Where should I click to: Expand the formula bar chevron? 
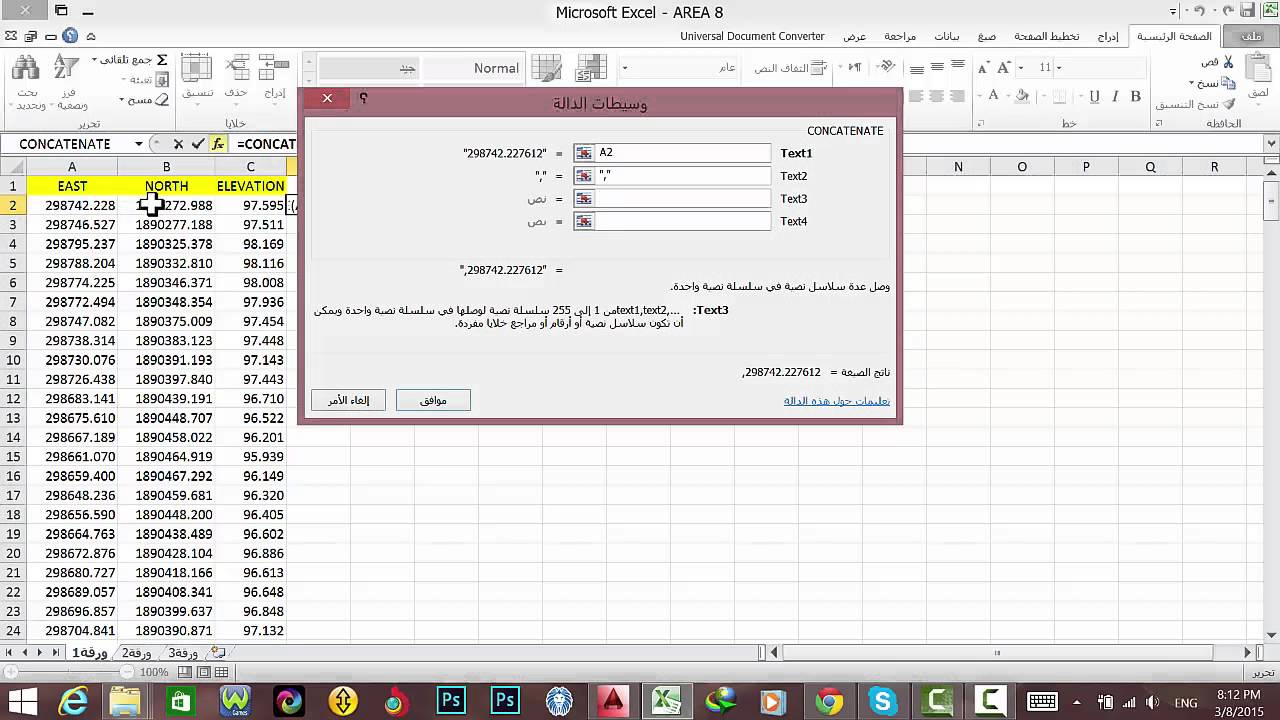tap(1270, 144)
